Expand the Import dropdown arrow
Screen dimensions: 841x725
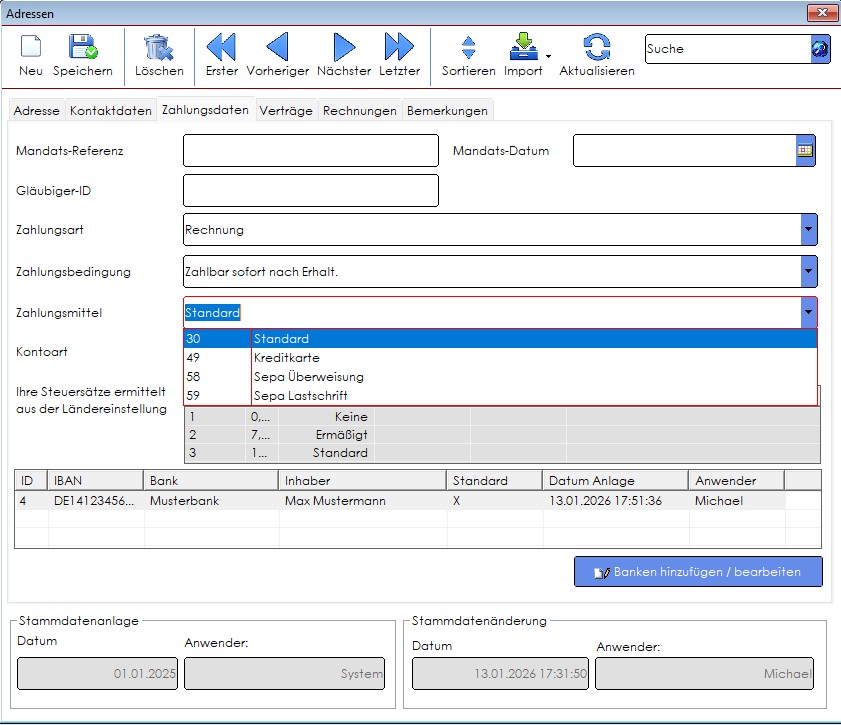pos(547,55)
